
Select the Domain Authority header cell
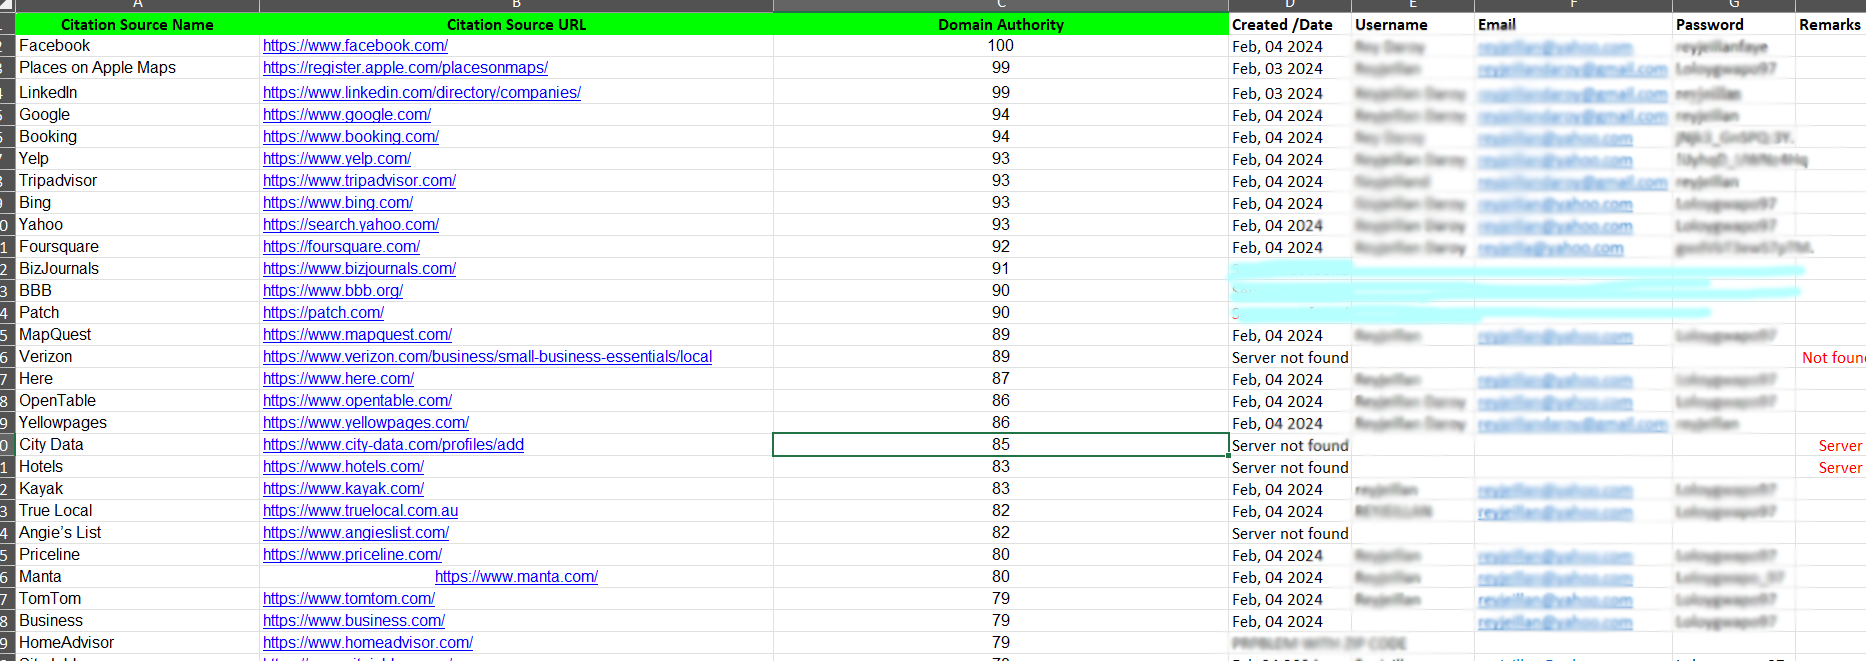pos(1001,24)
